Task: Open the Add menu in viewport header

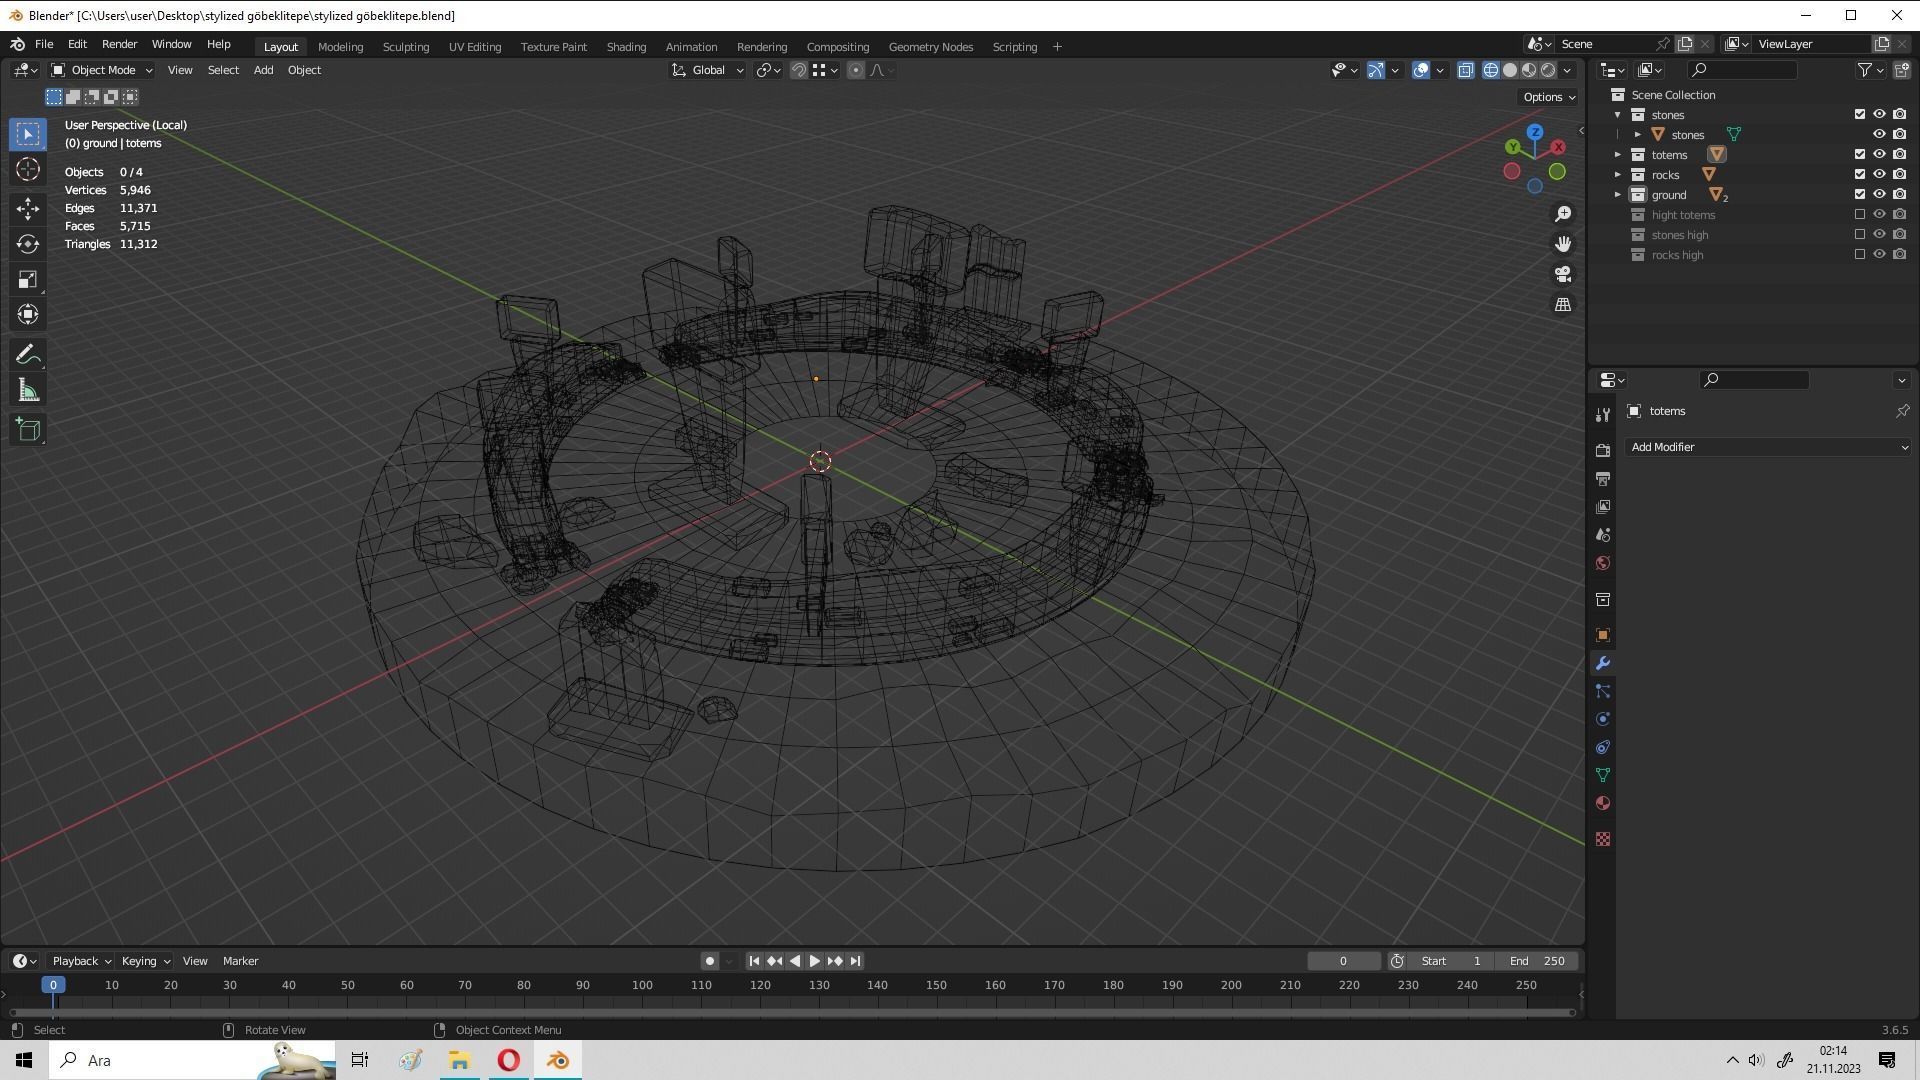Action: point(263,70)
